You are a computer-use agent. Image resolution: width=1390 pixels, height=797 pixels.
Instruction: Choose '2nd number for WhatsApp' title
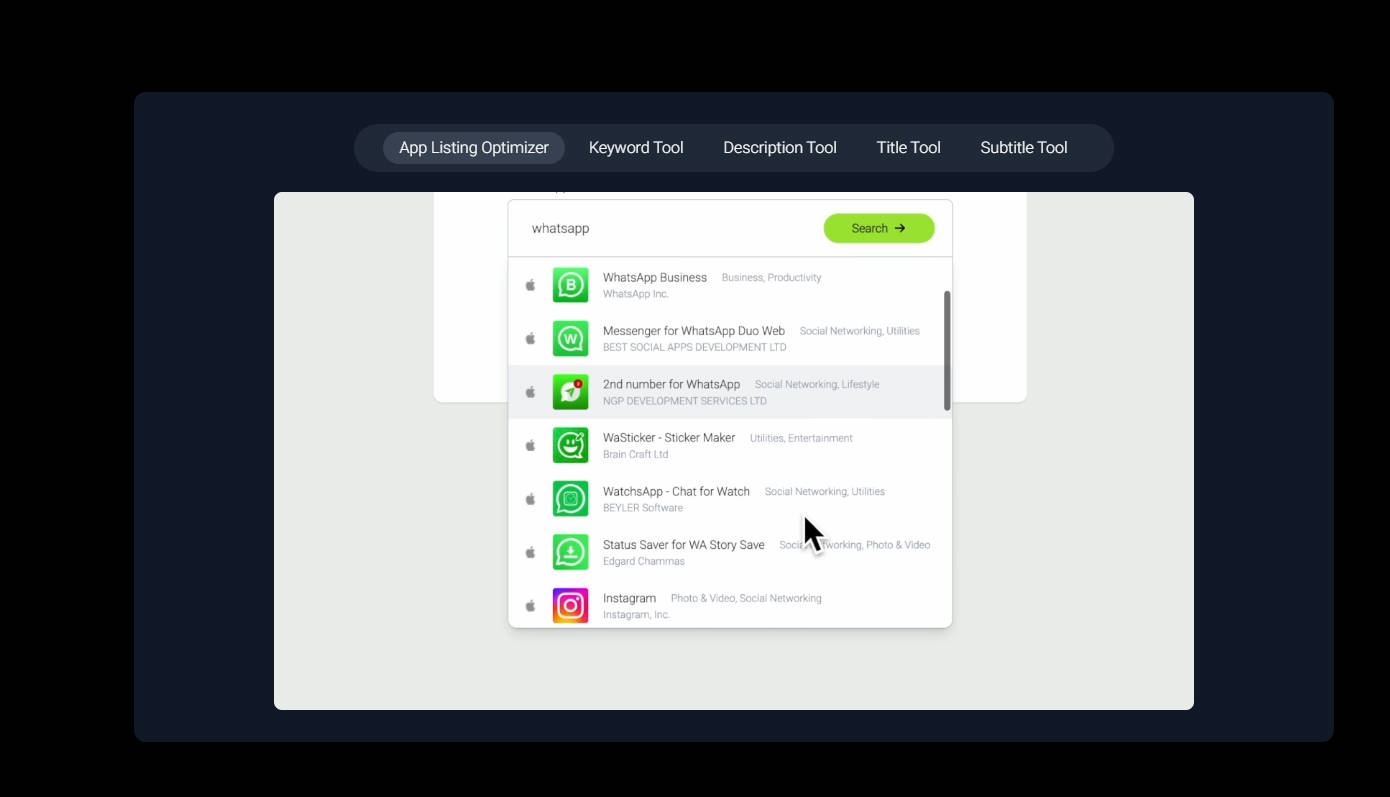pos(672,384)
